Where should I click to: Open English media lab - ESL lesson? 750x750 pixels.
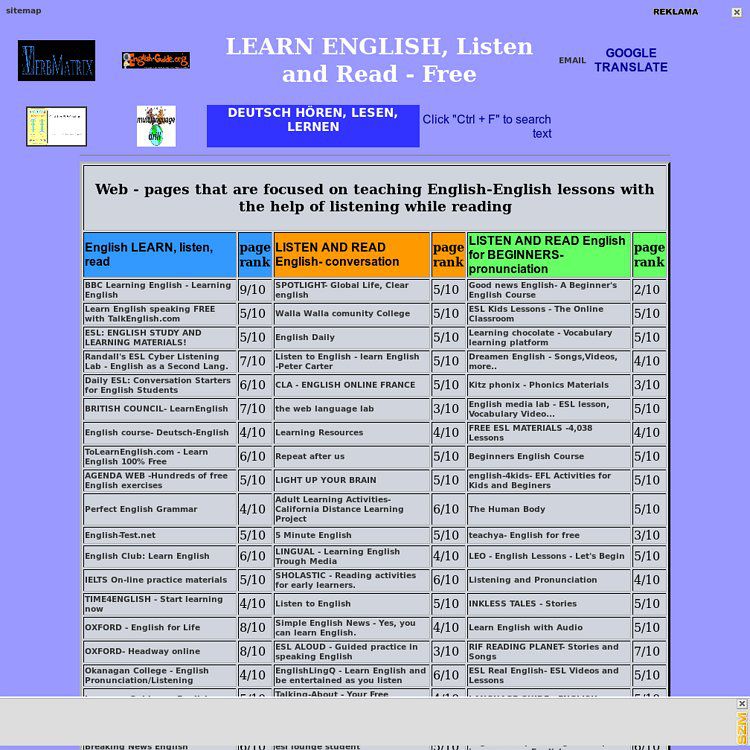[x=539, y=409]
